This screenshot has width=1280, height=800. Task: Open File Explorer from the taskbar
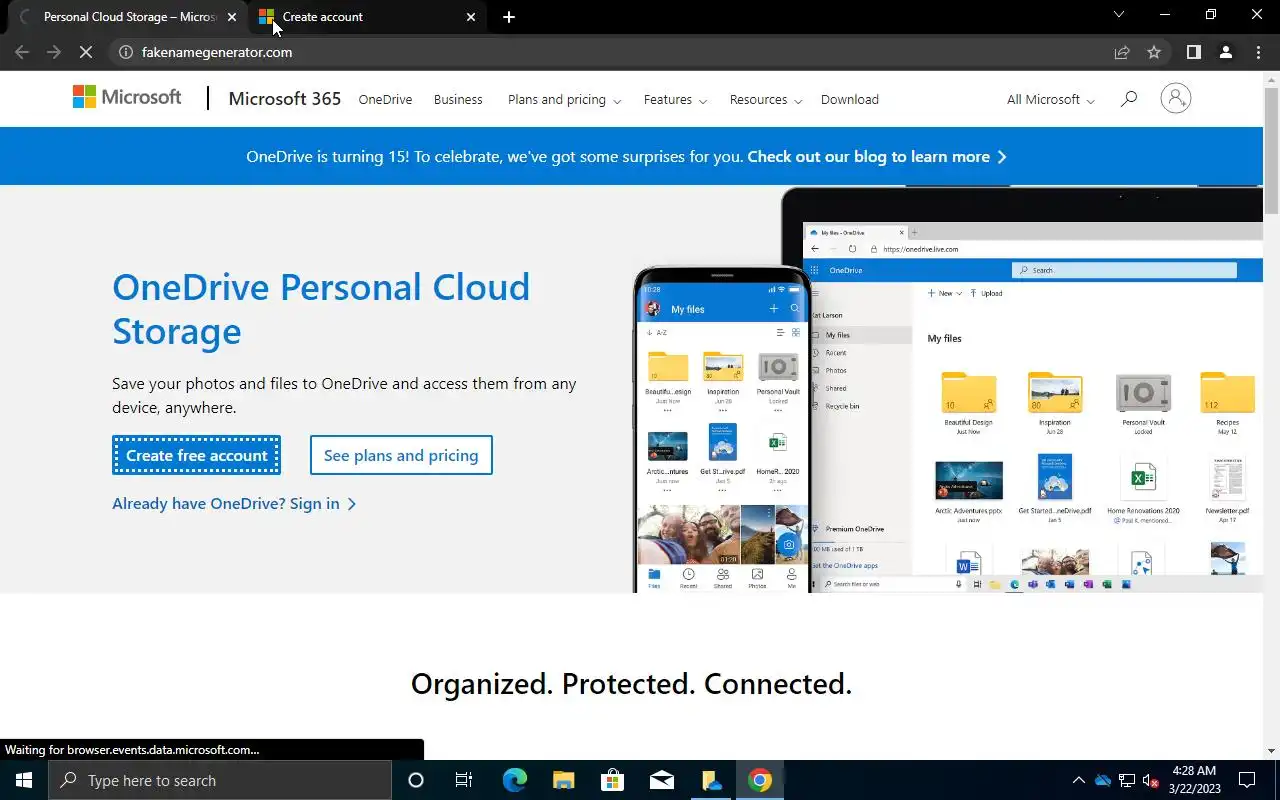click(563, 780)
